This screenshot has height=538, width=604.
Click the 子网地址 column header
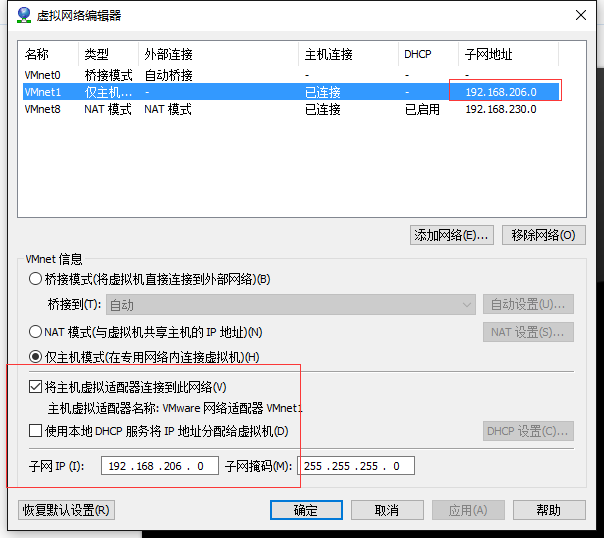pos(509,54)
